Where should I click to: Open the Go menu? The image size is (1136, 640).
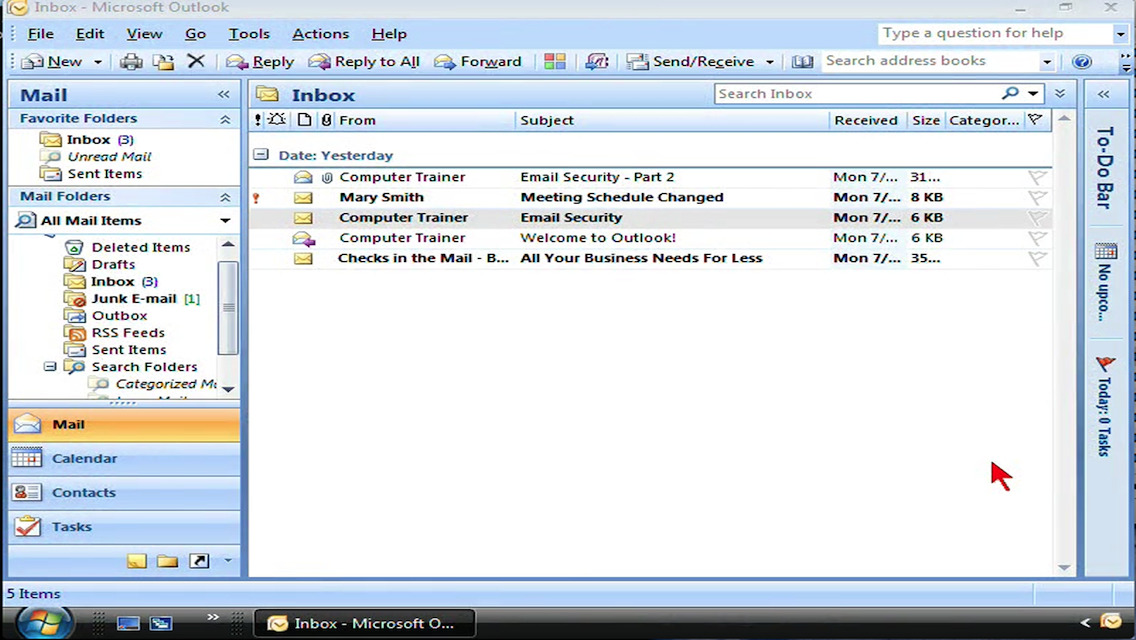[x=195, y=34]
